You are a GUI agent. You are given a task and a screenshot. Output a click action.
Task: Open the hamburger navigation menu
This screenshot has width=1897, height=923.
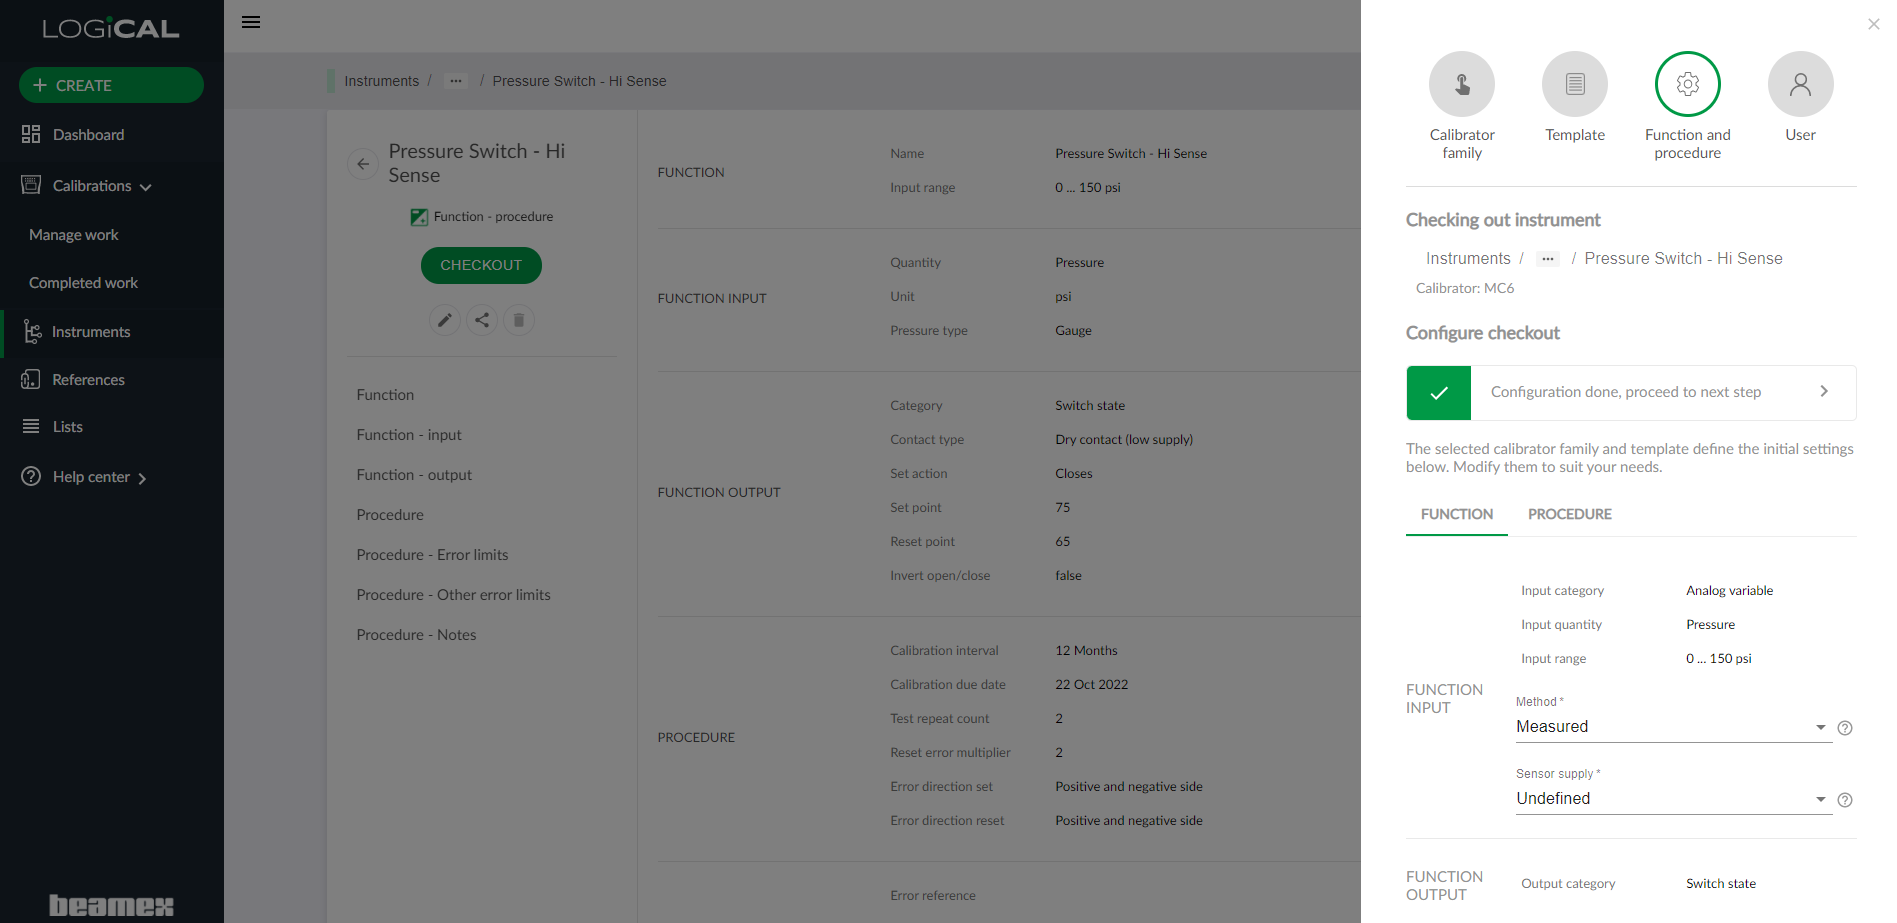click(250, 22)
